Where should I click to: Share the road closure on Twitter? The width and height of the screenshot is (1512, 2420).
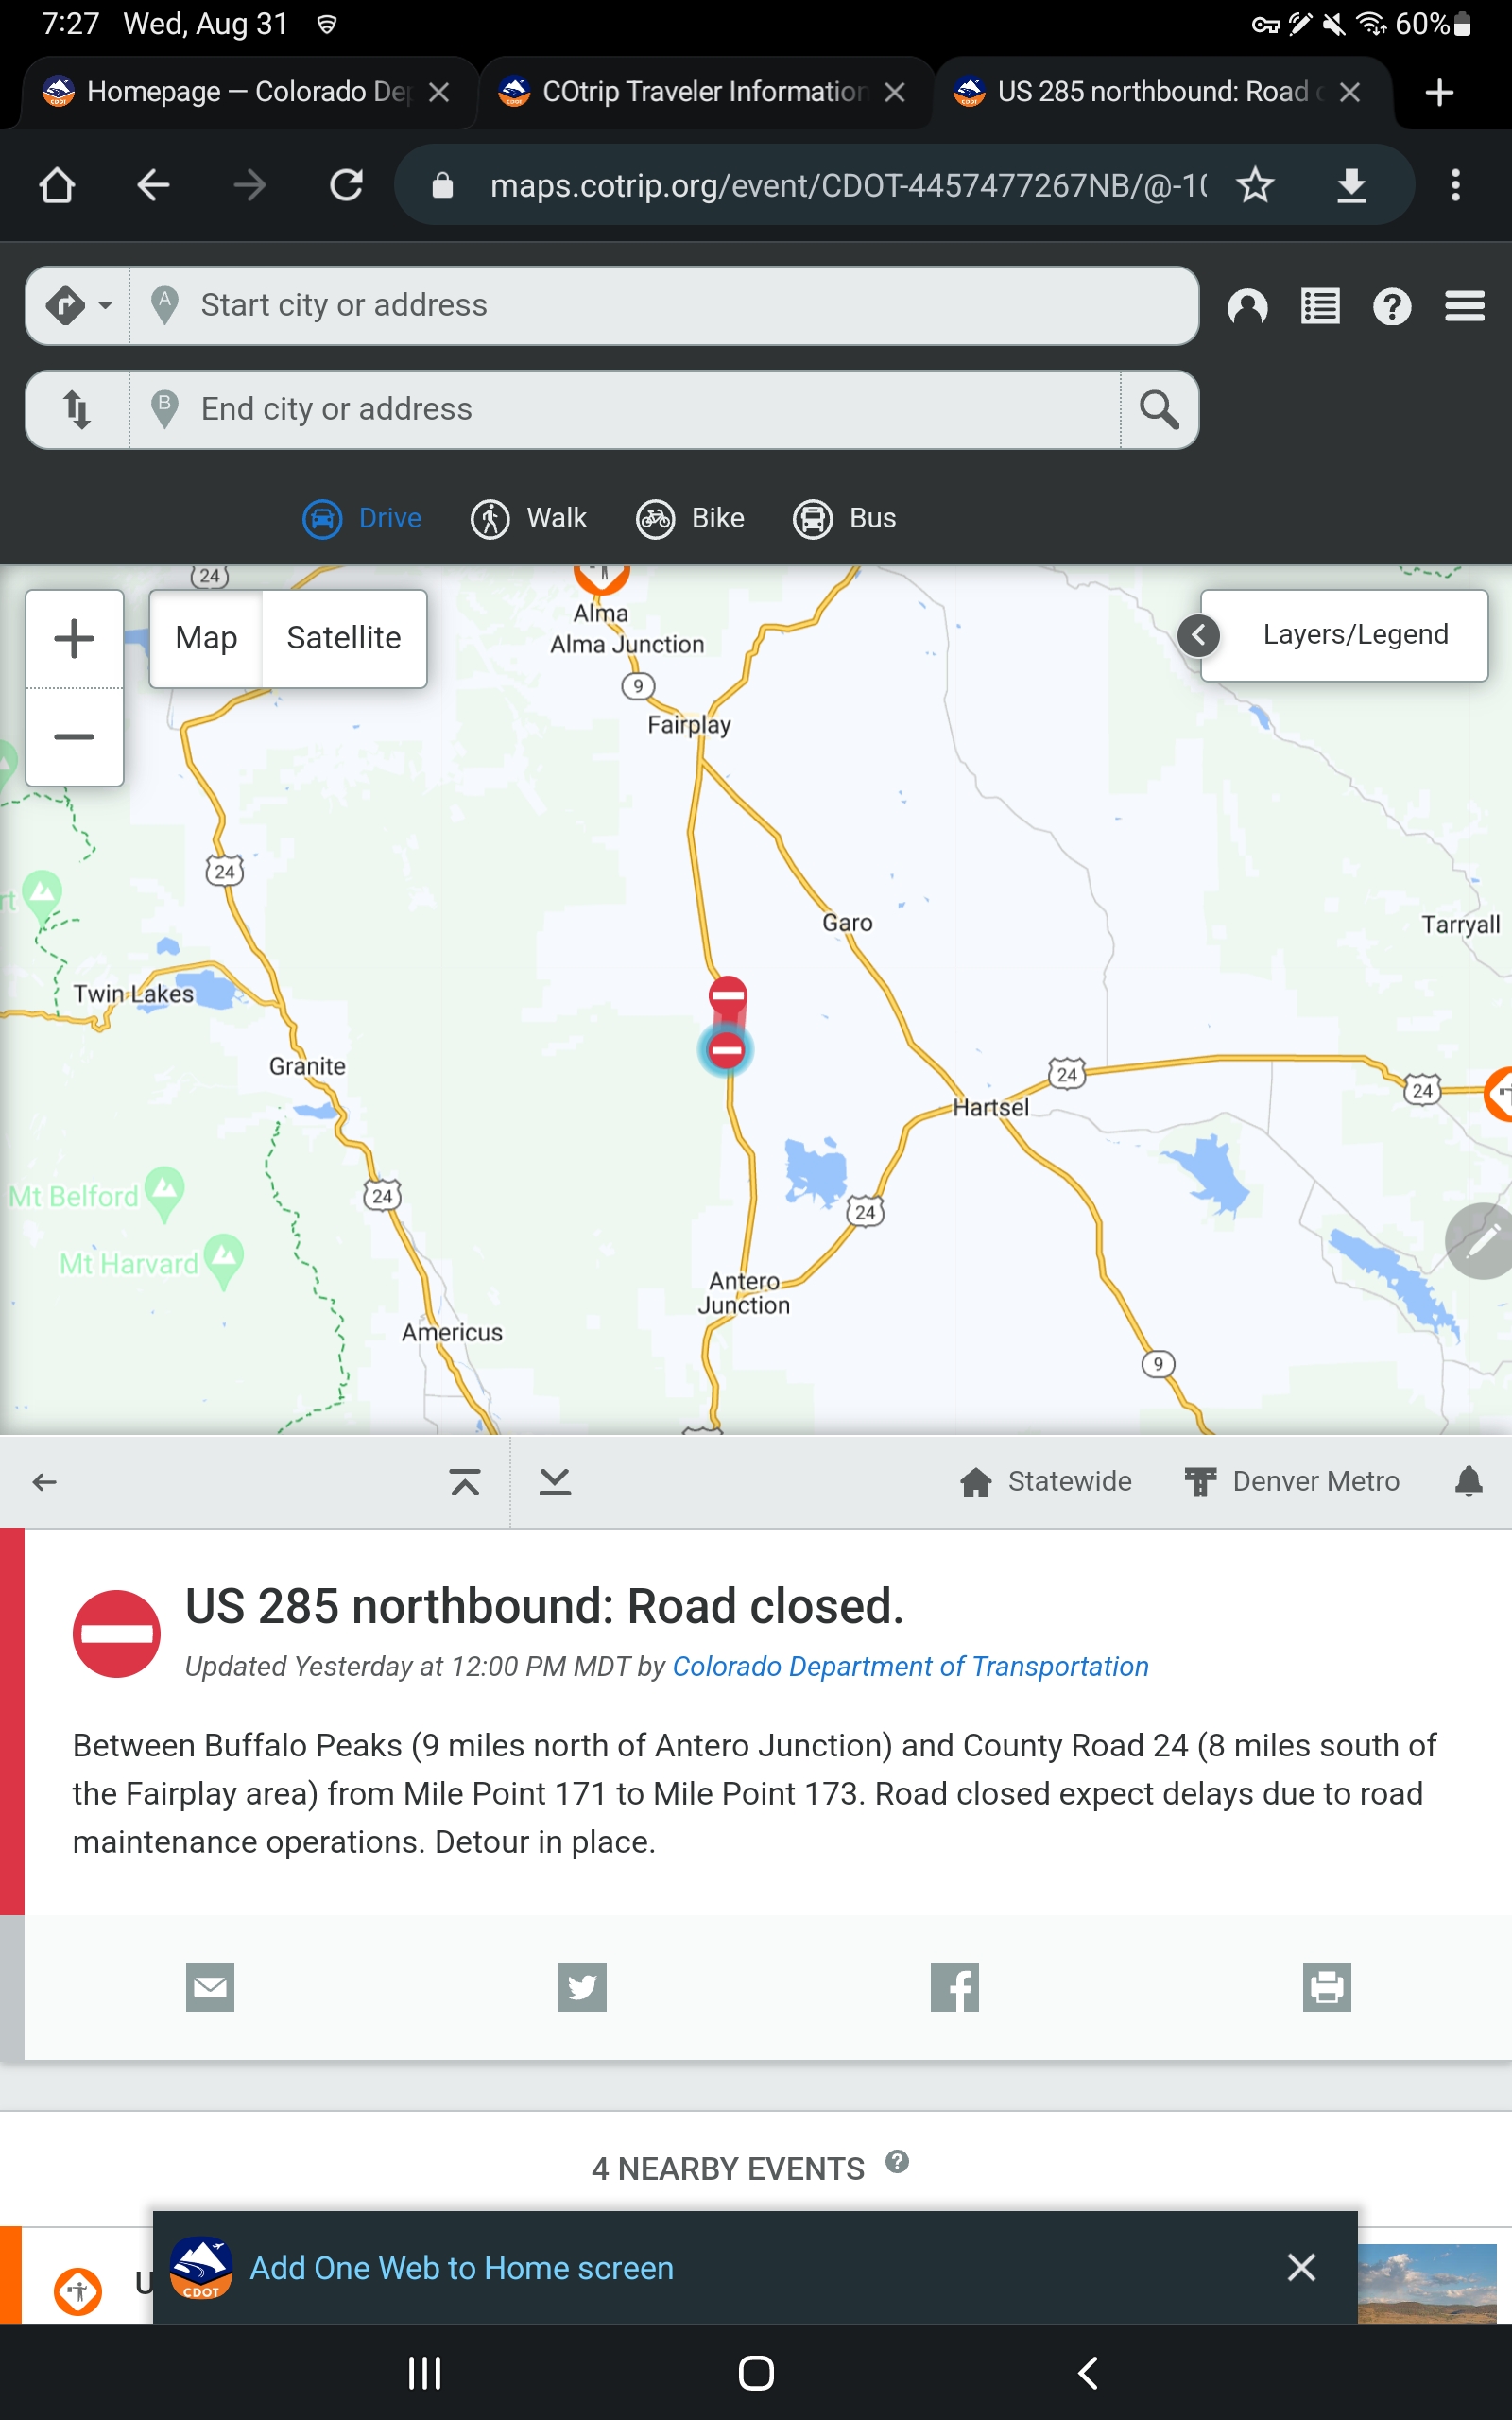point(582,1986)
